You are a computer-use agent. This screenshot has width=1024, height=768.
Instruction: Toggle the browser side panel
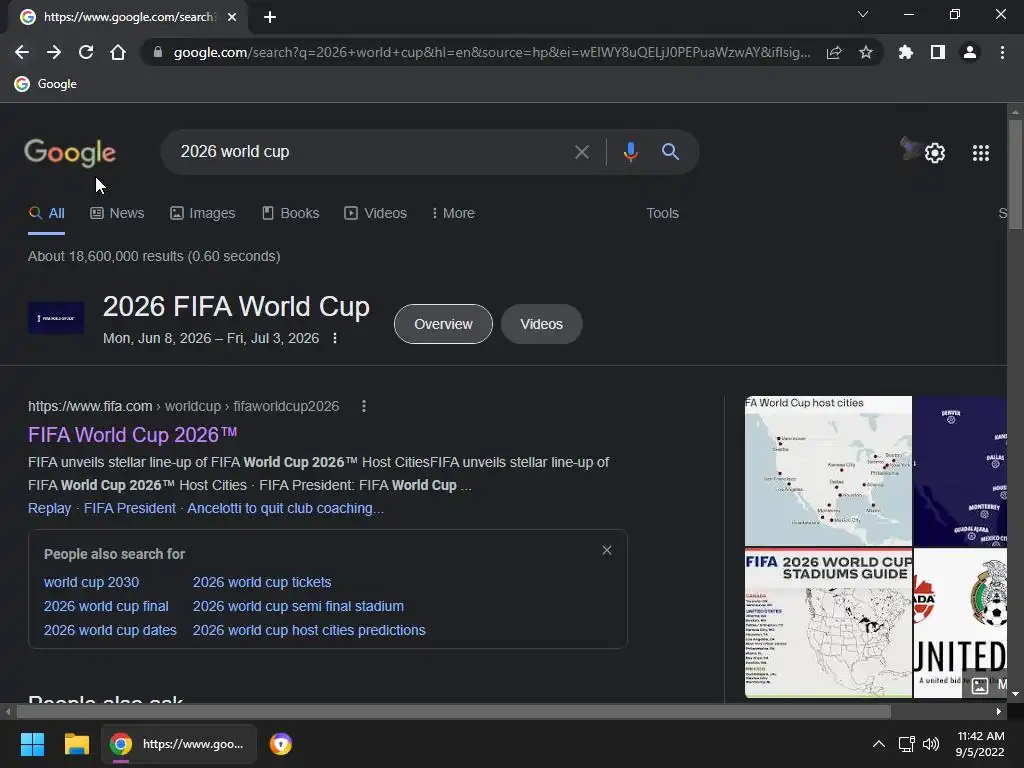[x=938, y=52]
